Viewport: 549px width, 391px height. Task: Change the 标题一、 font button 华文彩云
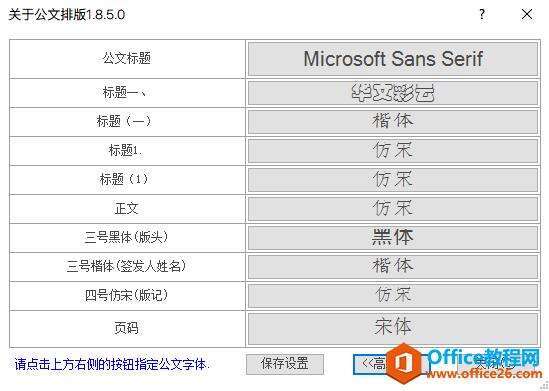(392, 93)
